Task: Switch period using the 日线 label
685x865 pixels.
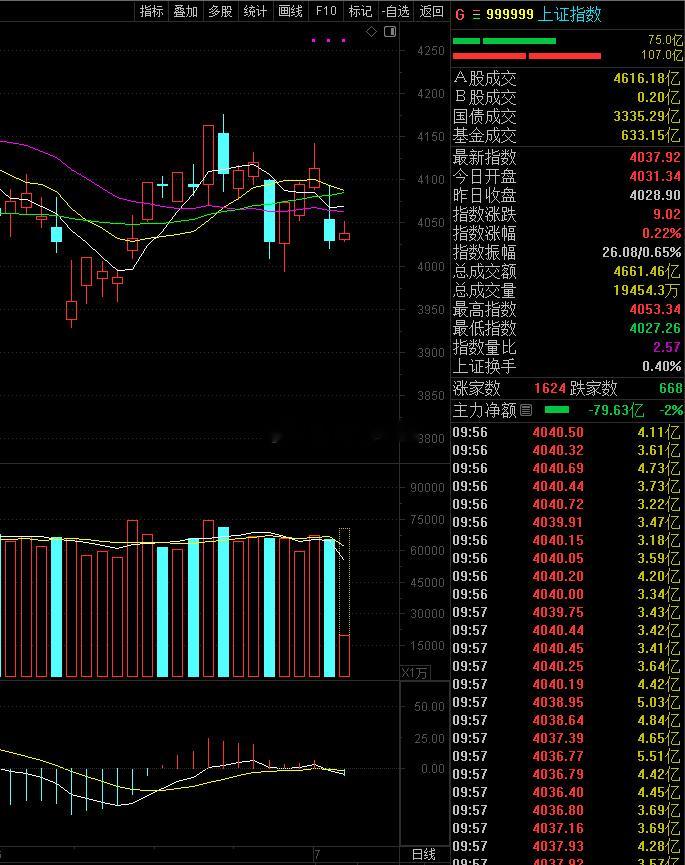Action: (424, 855)
